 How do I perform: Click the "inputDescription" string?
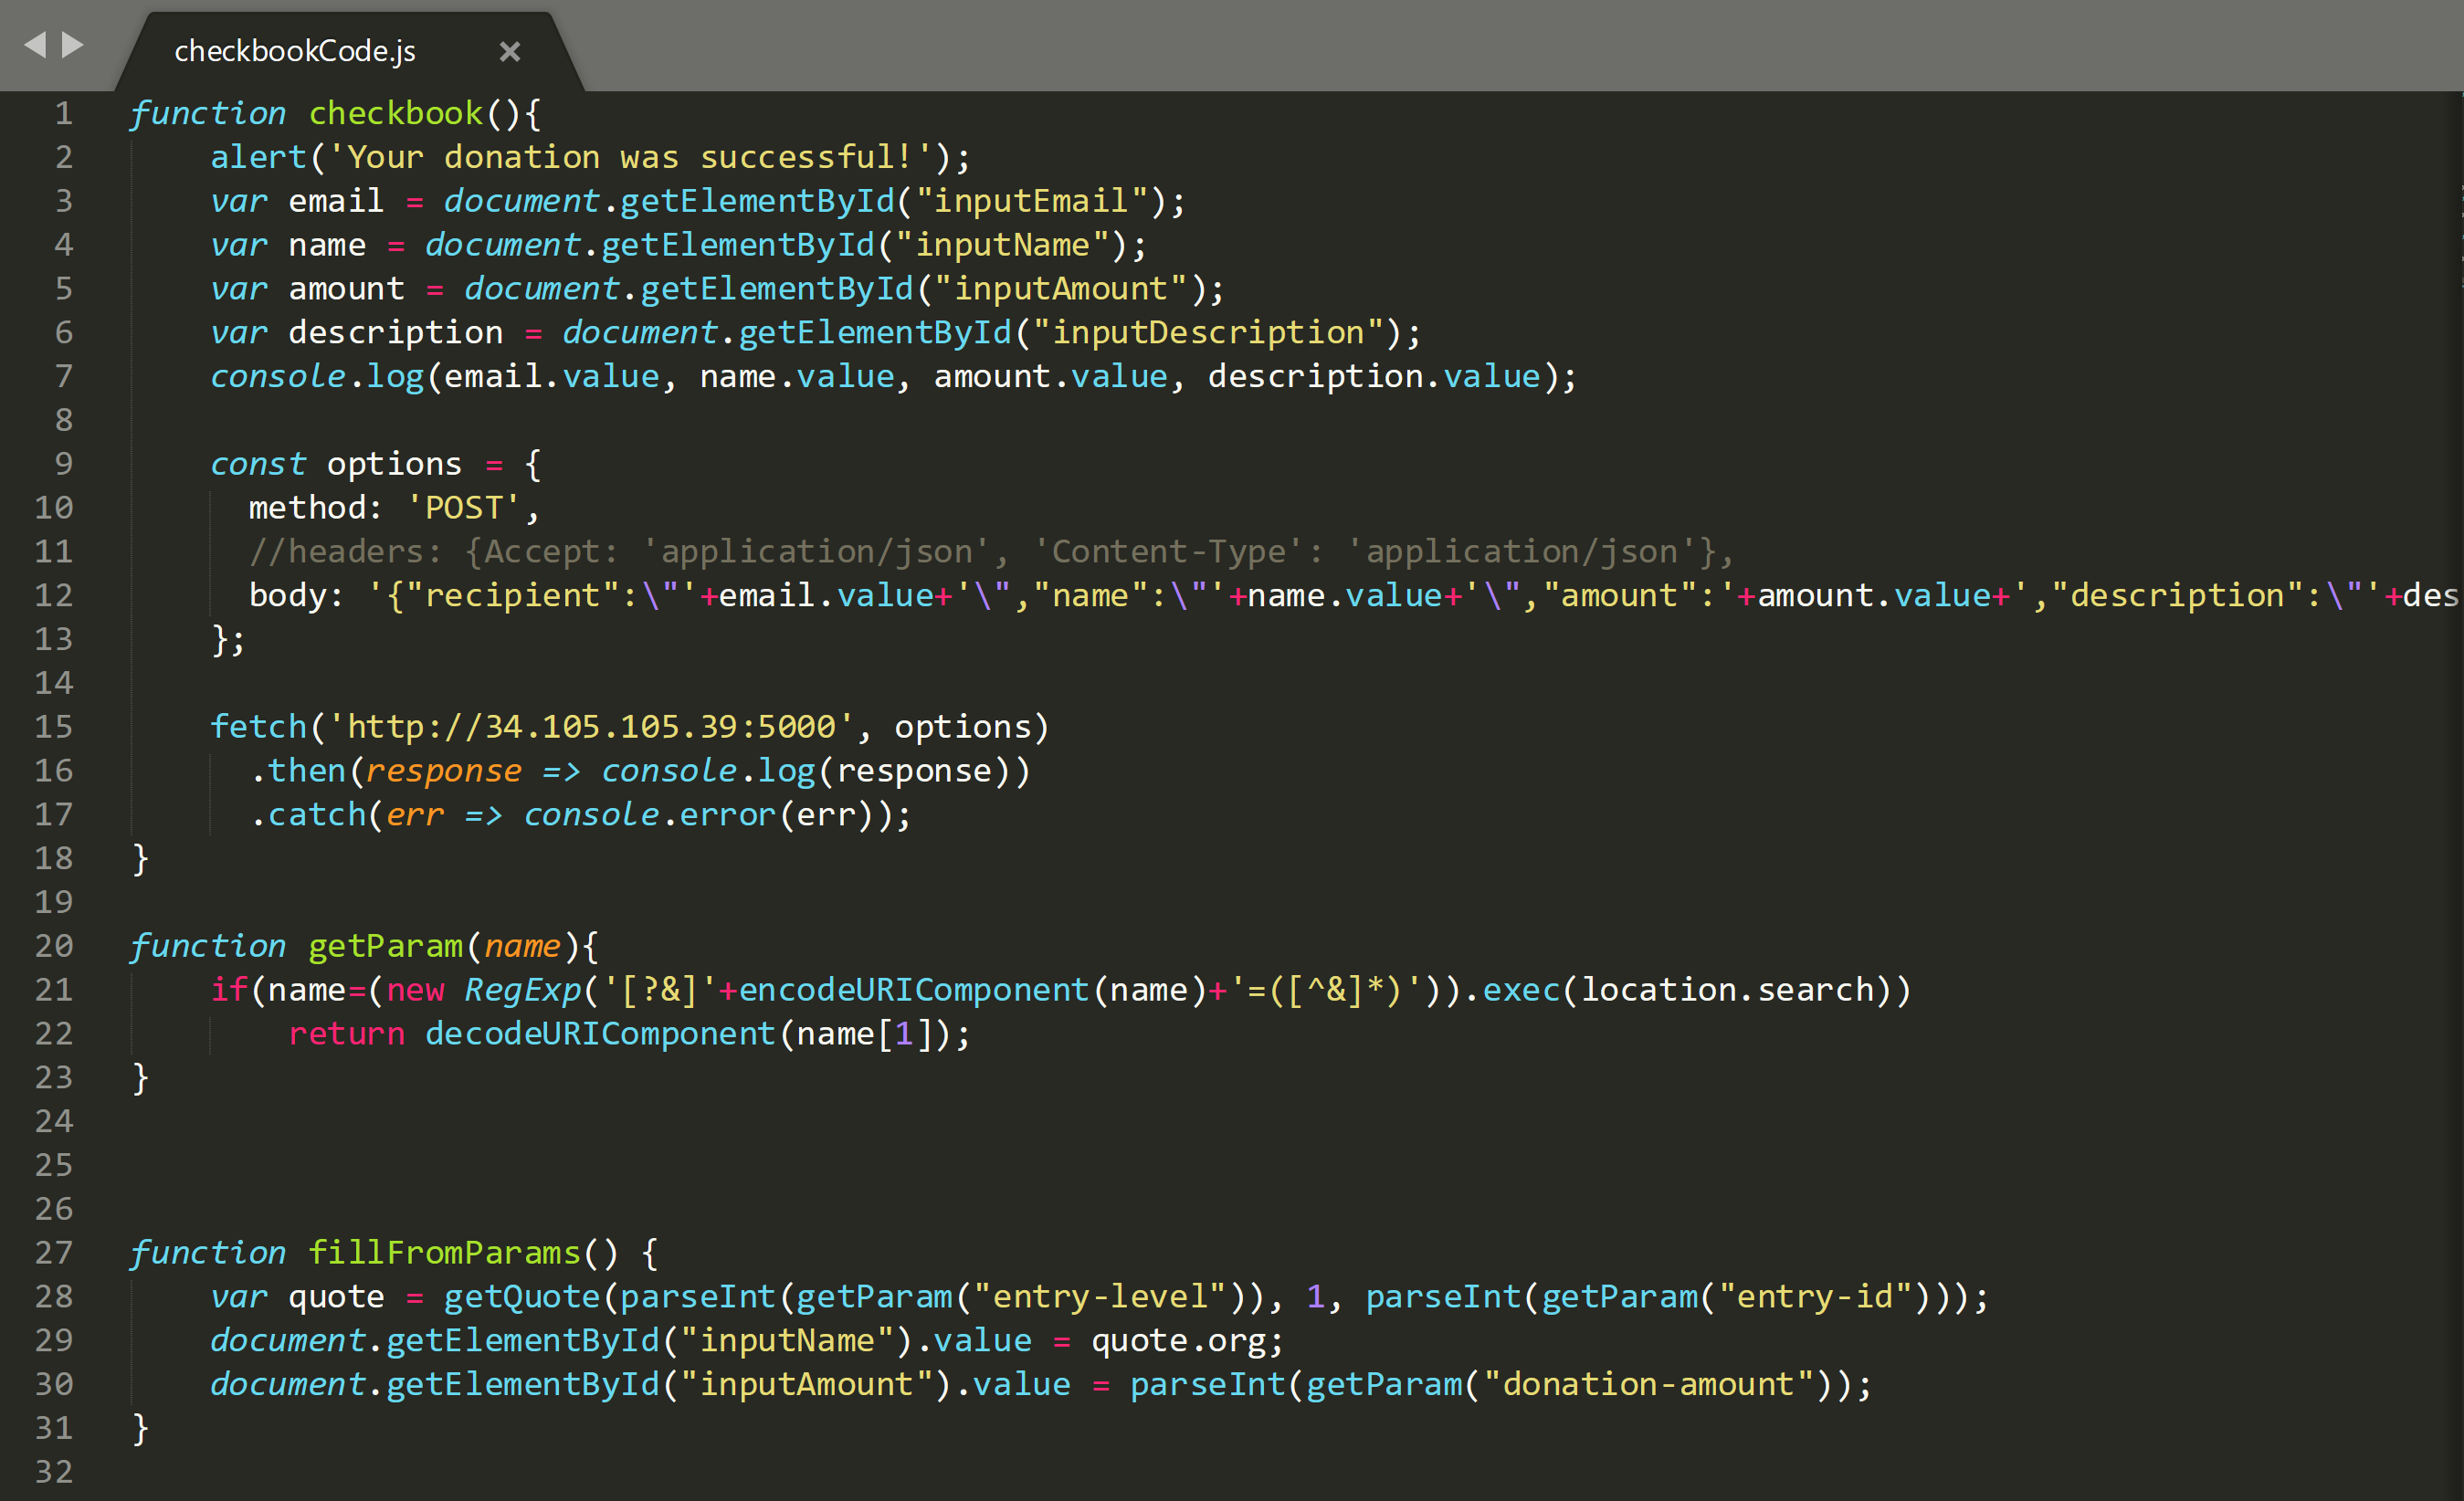click(x=1208, y=333)
